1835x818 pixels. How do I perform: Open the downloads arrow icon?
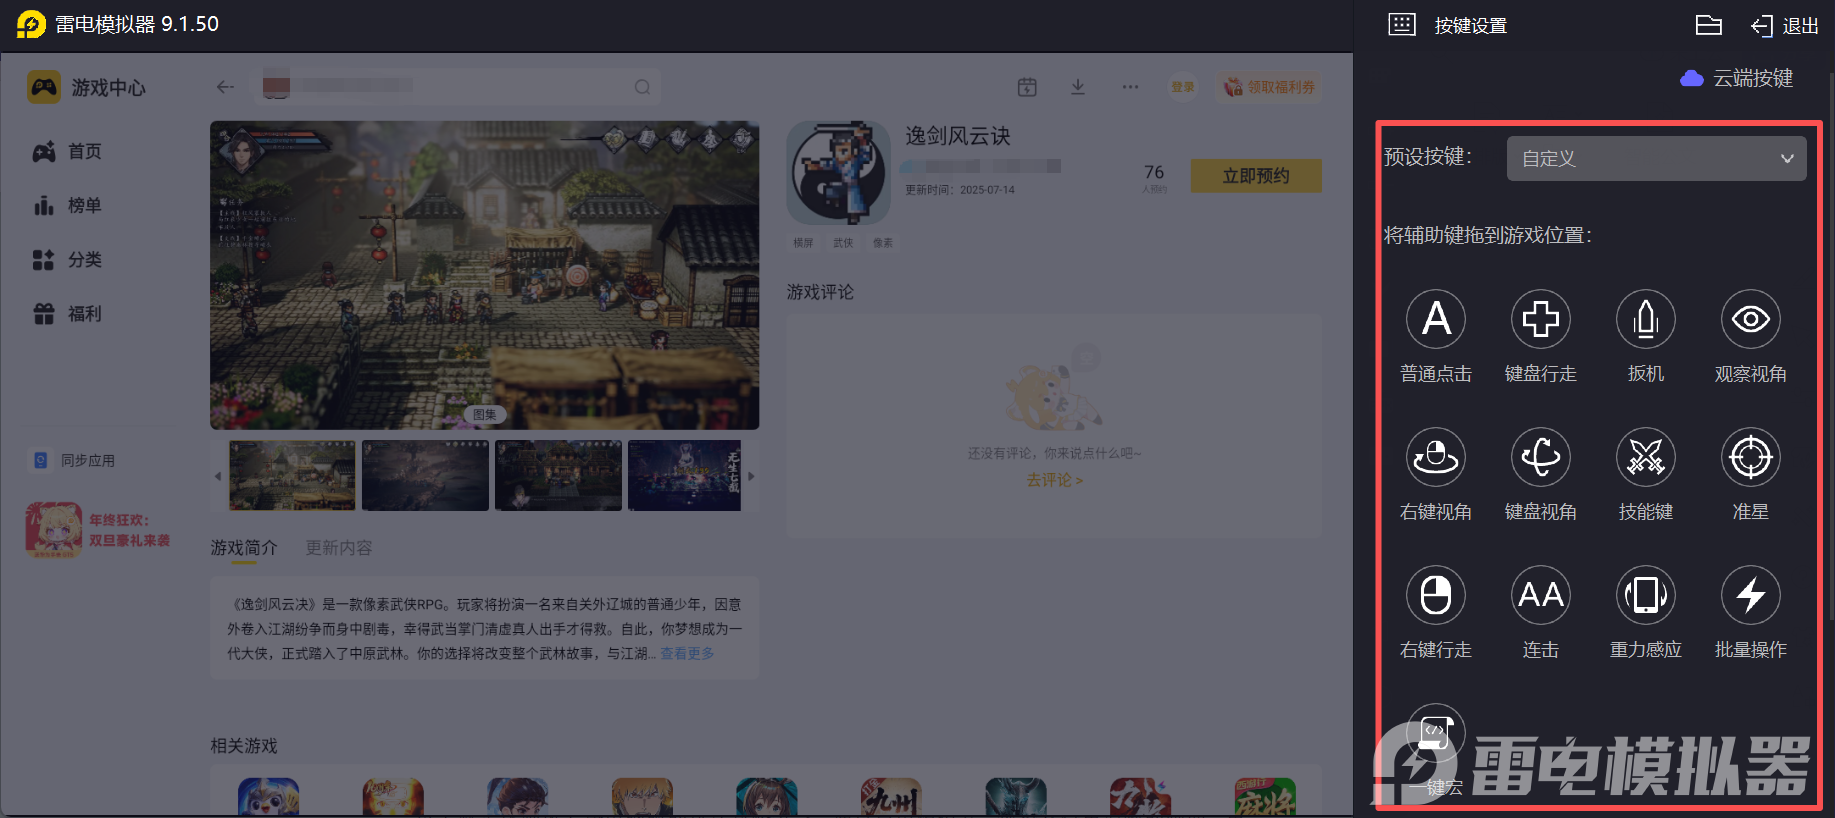1078,87
